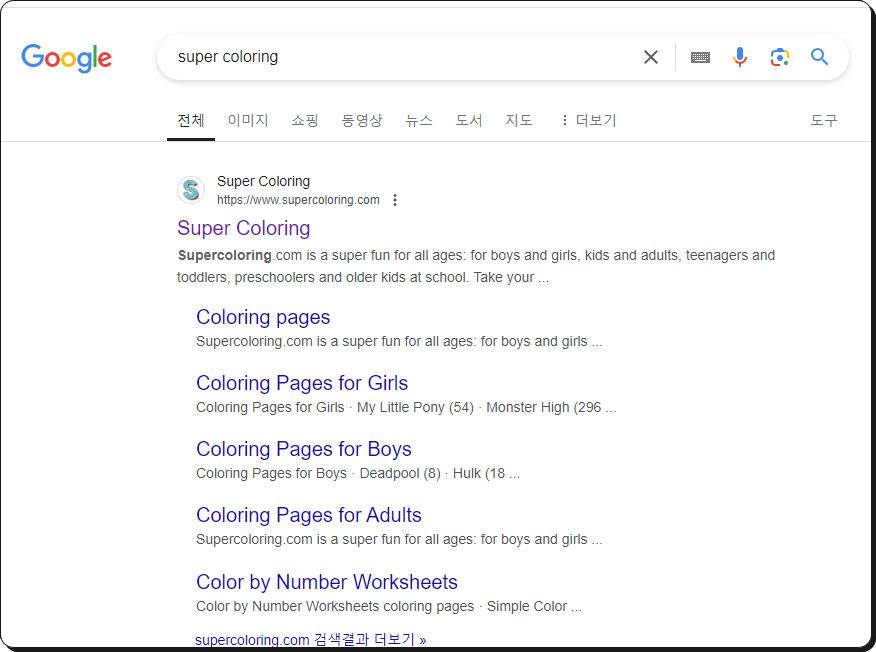Switch to the 이미지 tab
Viewport: 876px width, 652px height.
coord(248,120)
